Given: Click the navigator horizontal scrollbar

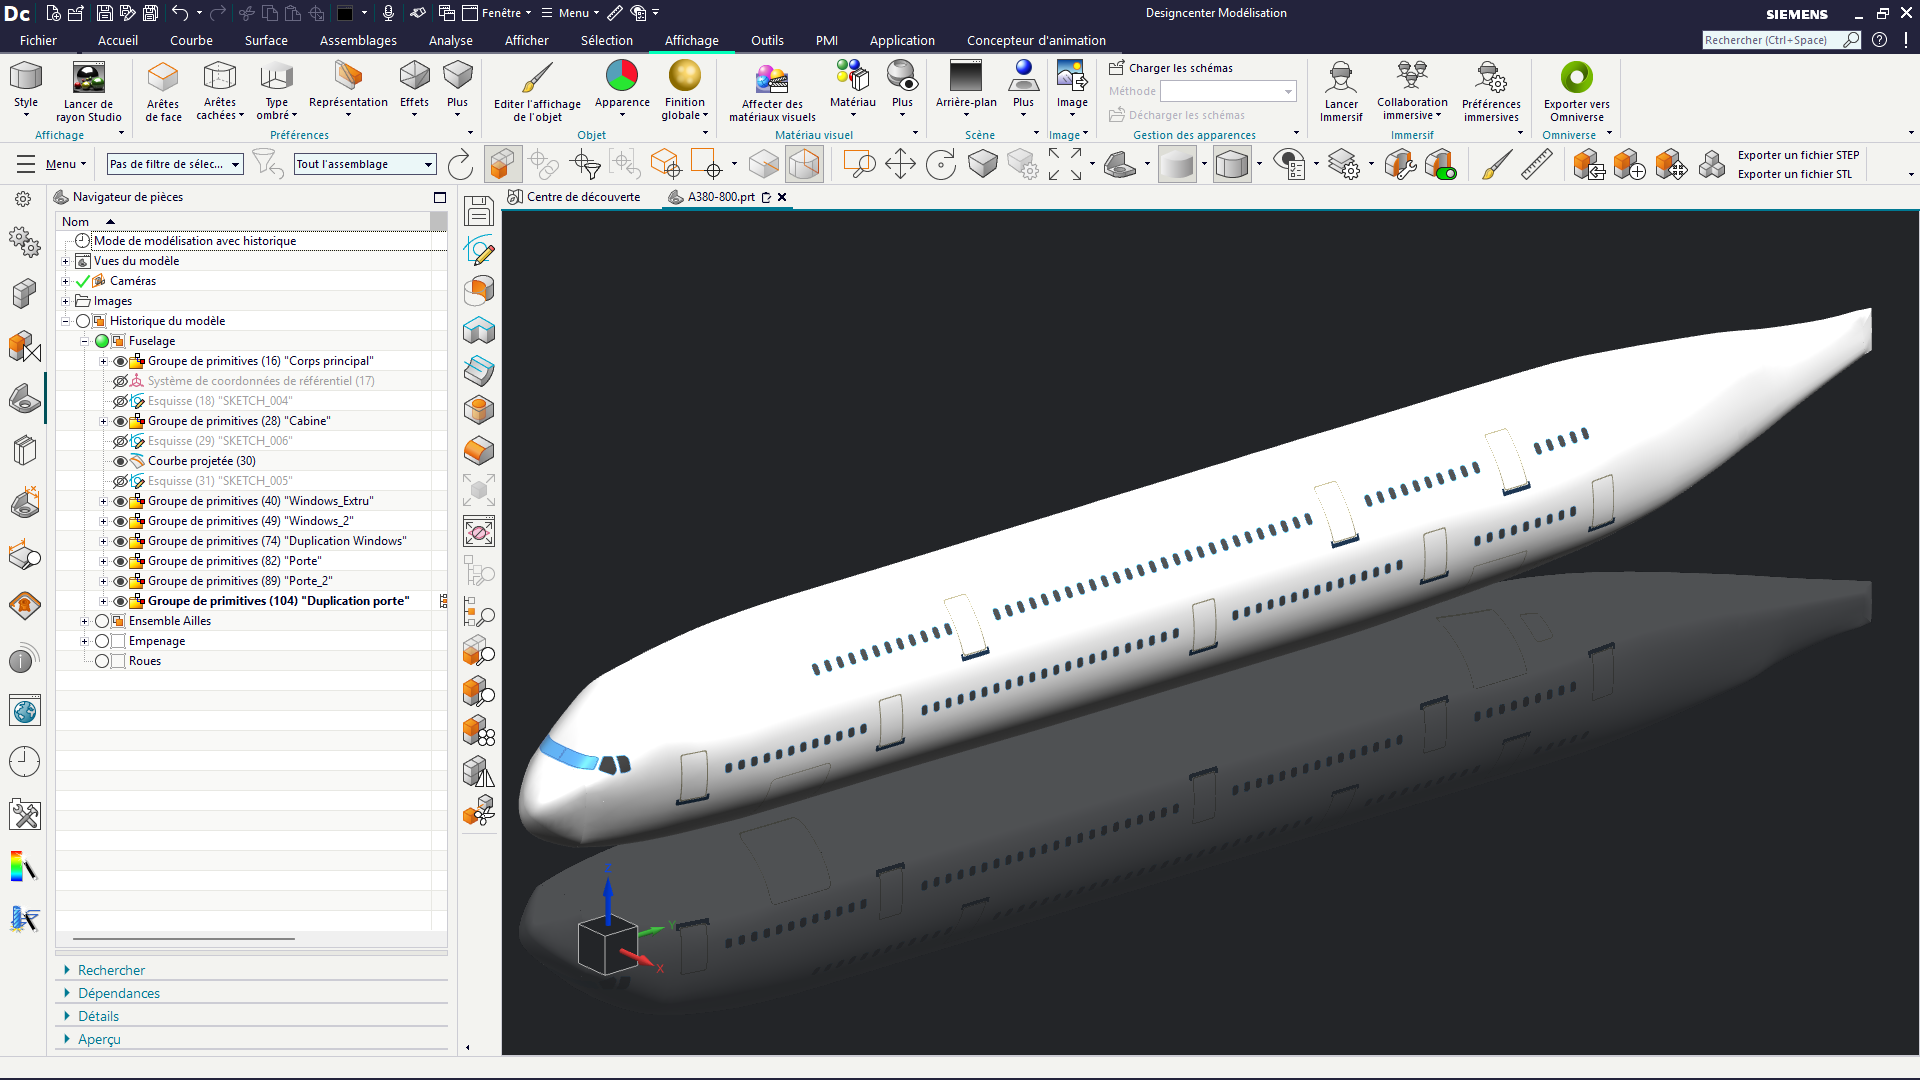Looking at the screenshot, I should (184, 939).
